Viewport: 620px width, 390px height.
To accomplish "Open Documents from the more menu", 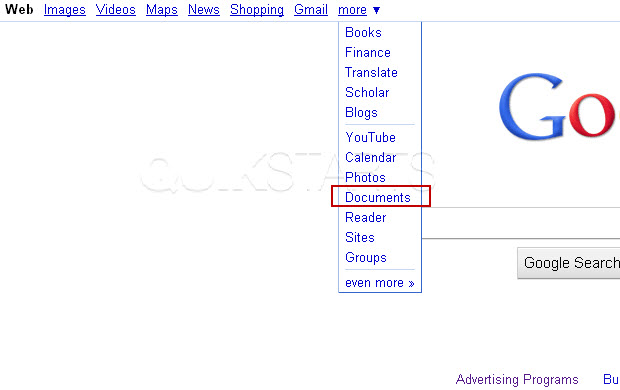I will [378, 197].
